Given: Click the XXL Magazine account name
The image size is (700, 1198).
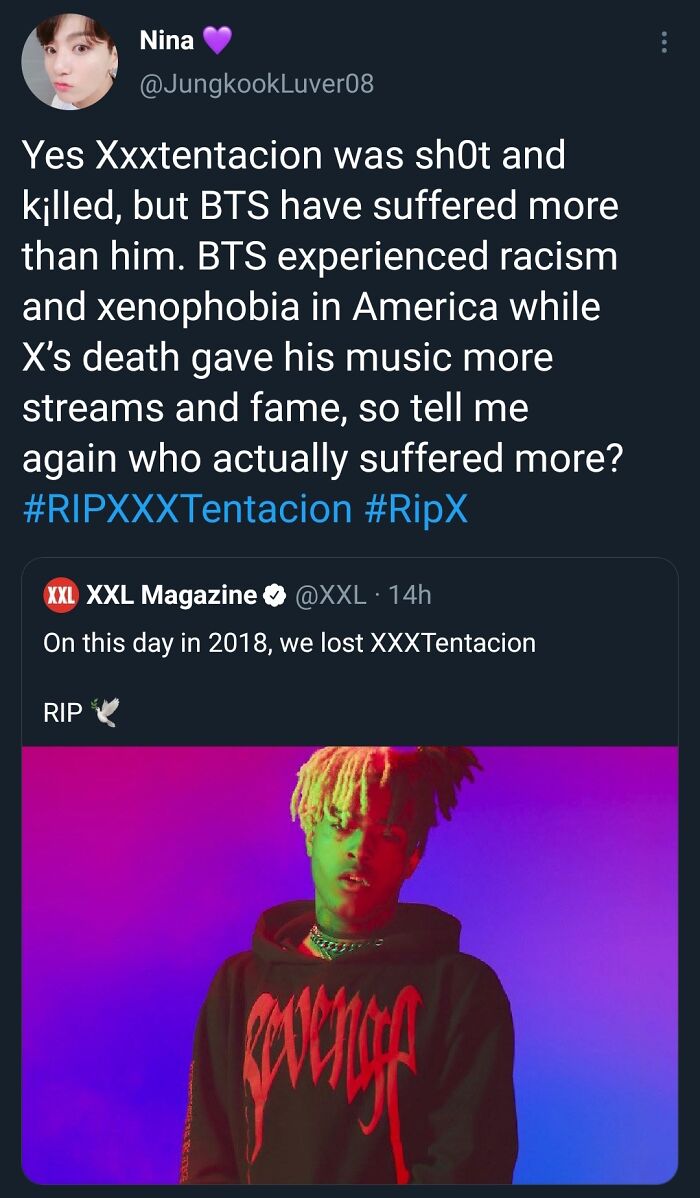Looking at the screenshot, I should (172, 595).
